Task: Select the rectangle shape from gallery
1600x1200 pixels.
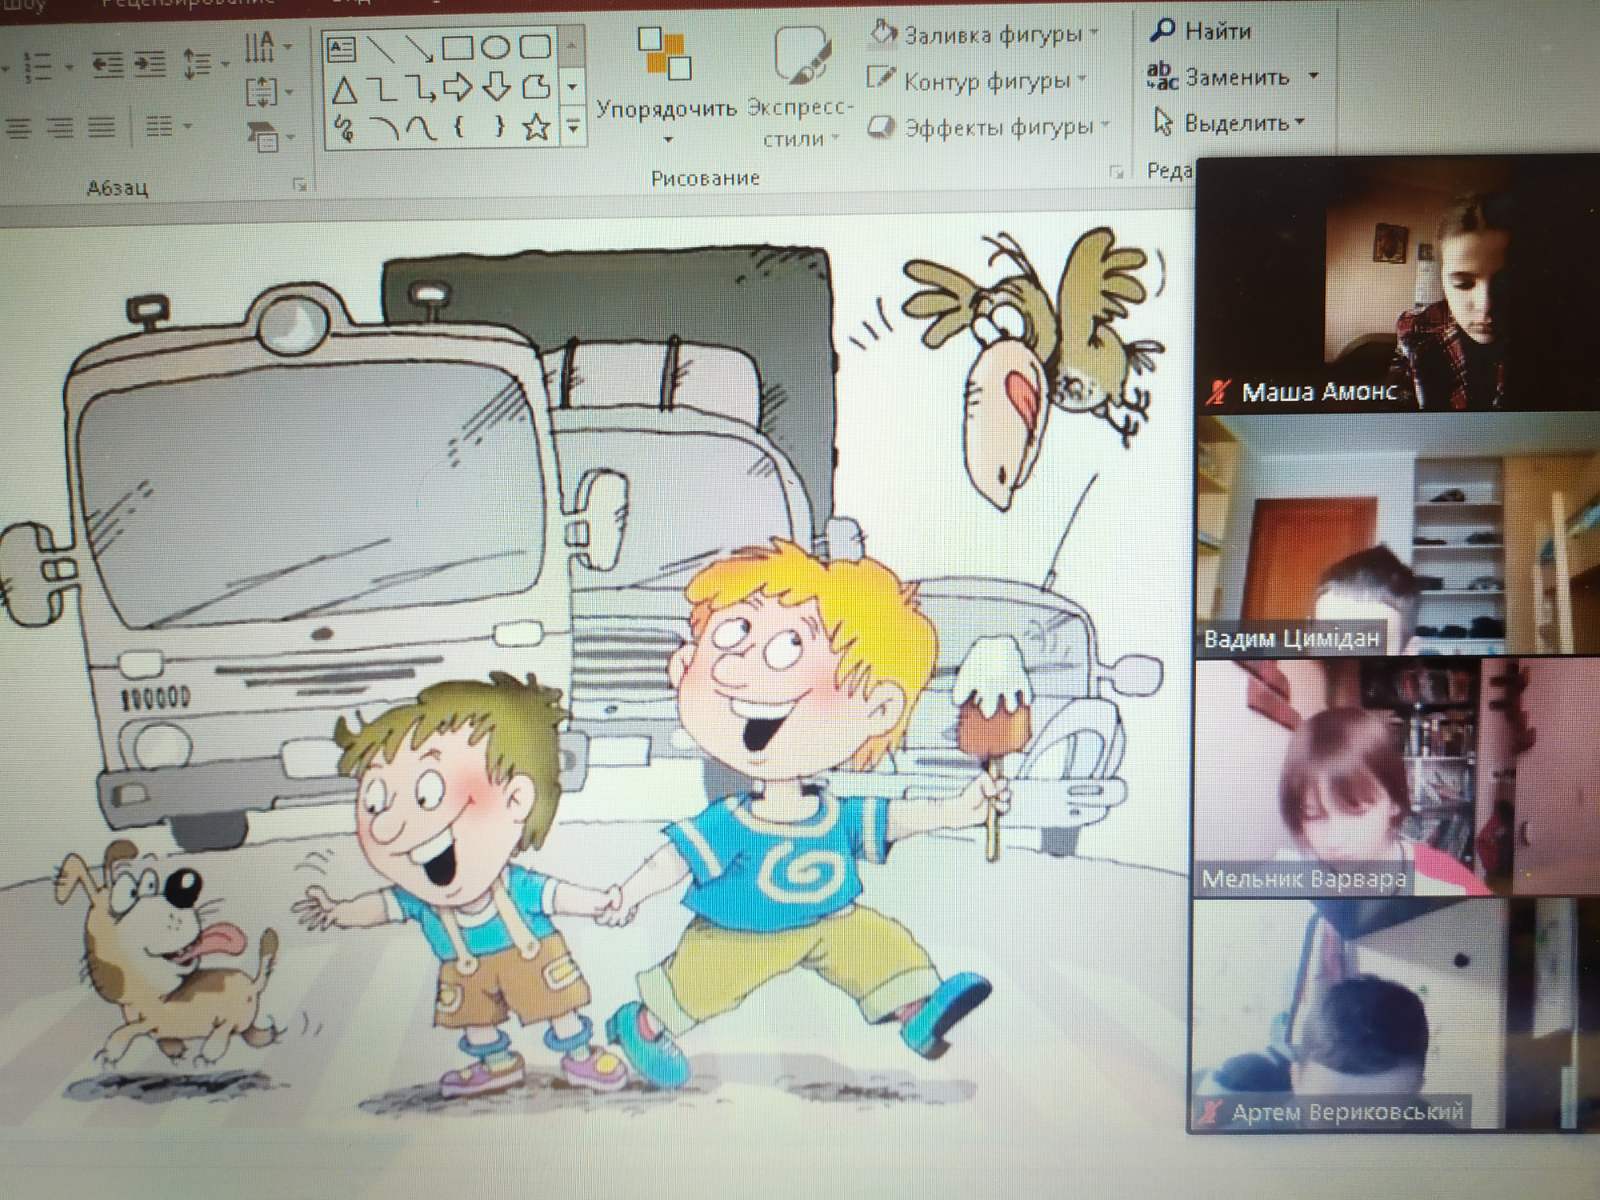Action: (457, 47)
